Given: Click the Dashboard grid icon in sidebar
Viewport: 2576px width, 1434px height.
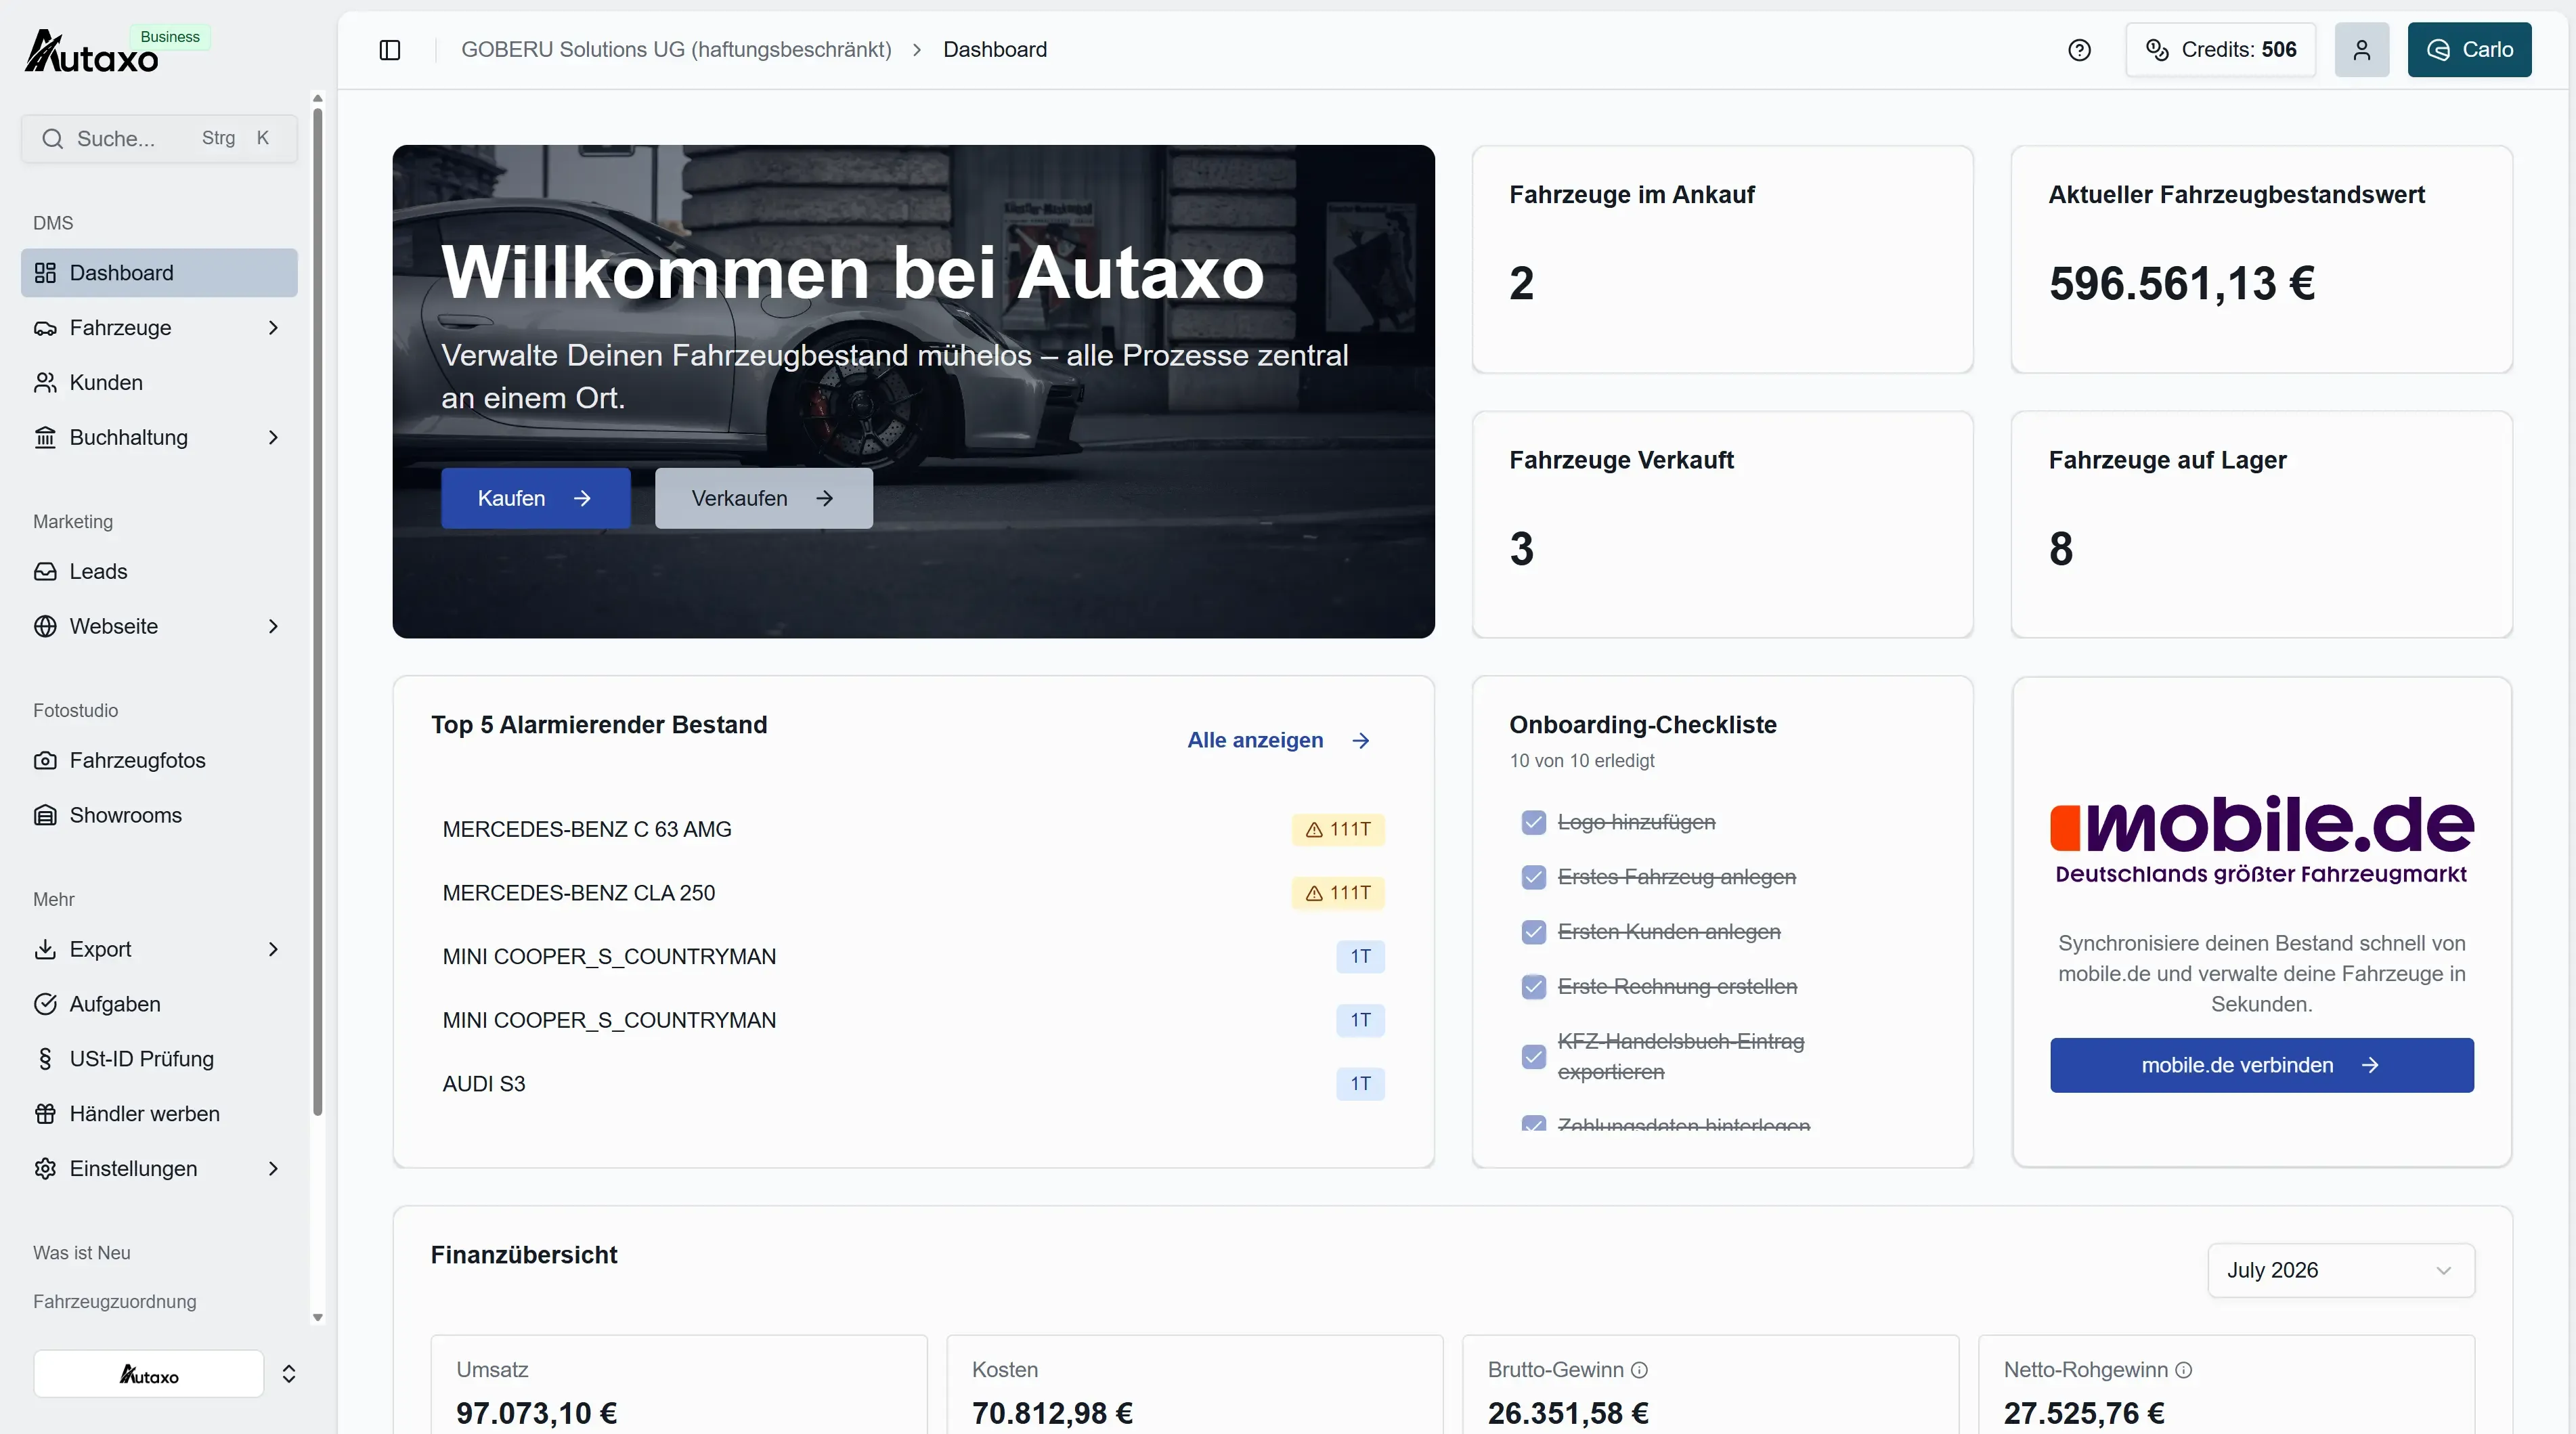Looking at the screenshot, I should 45,273.
